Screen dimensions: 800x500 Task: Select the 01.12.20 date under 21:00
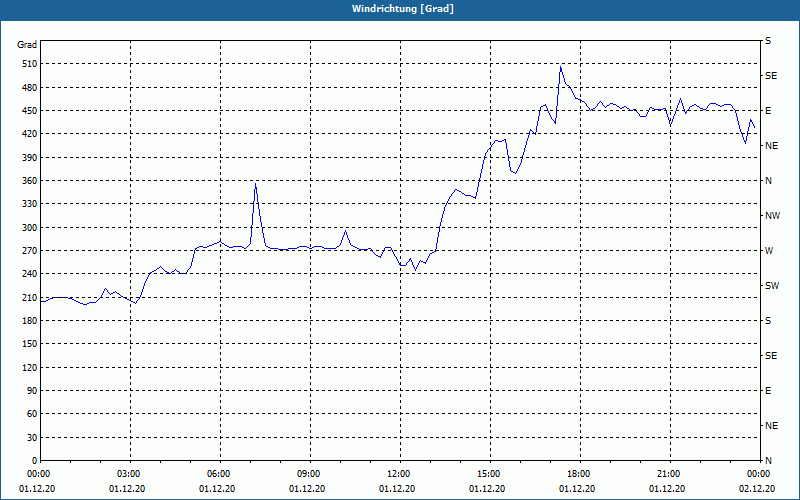(x=667, y=489)
